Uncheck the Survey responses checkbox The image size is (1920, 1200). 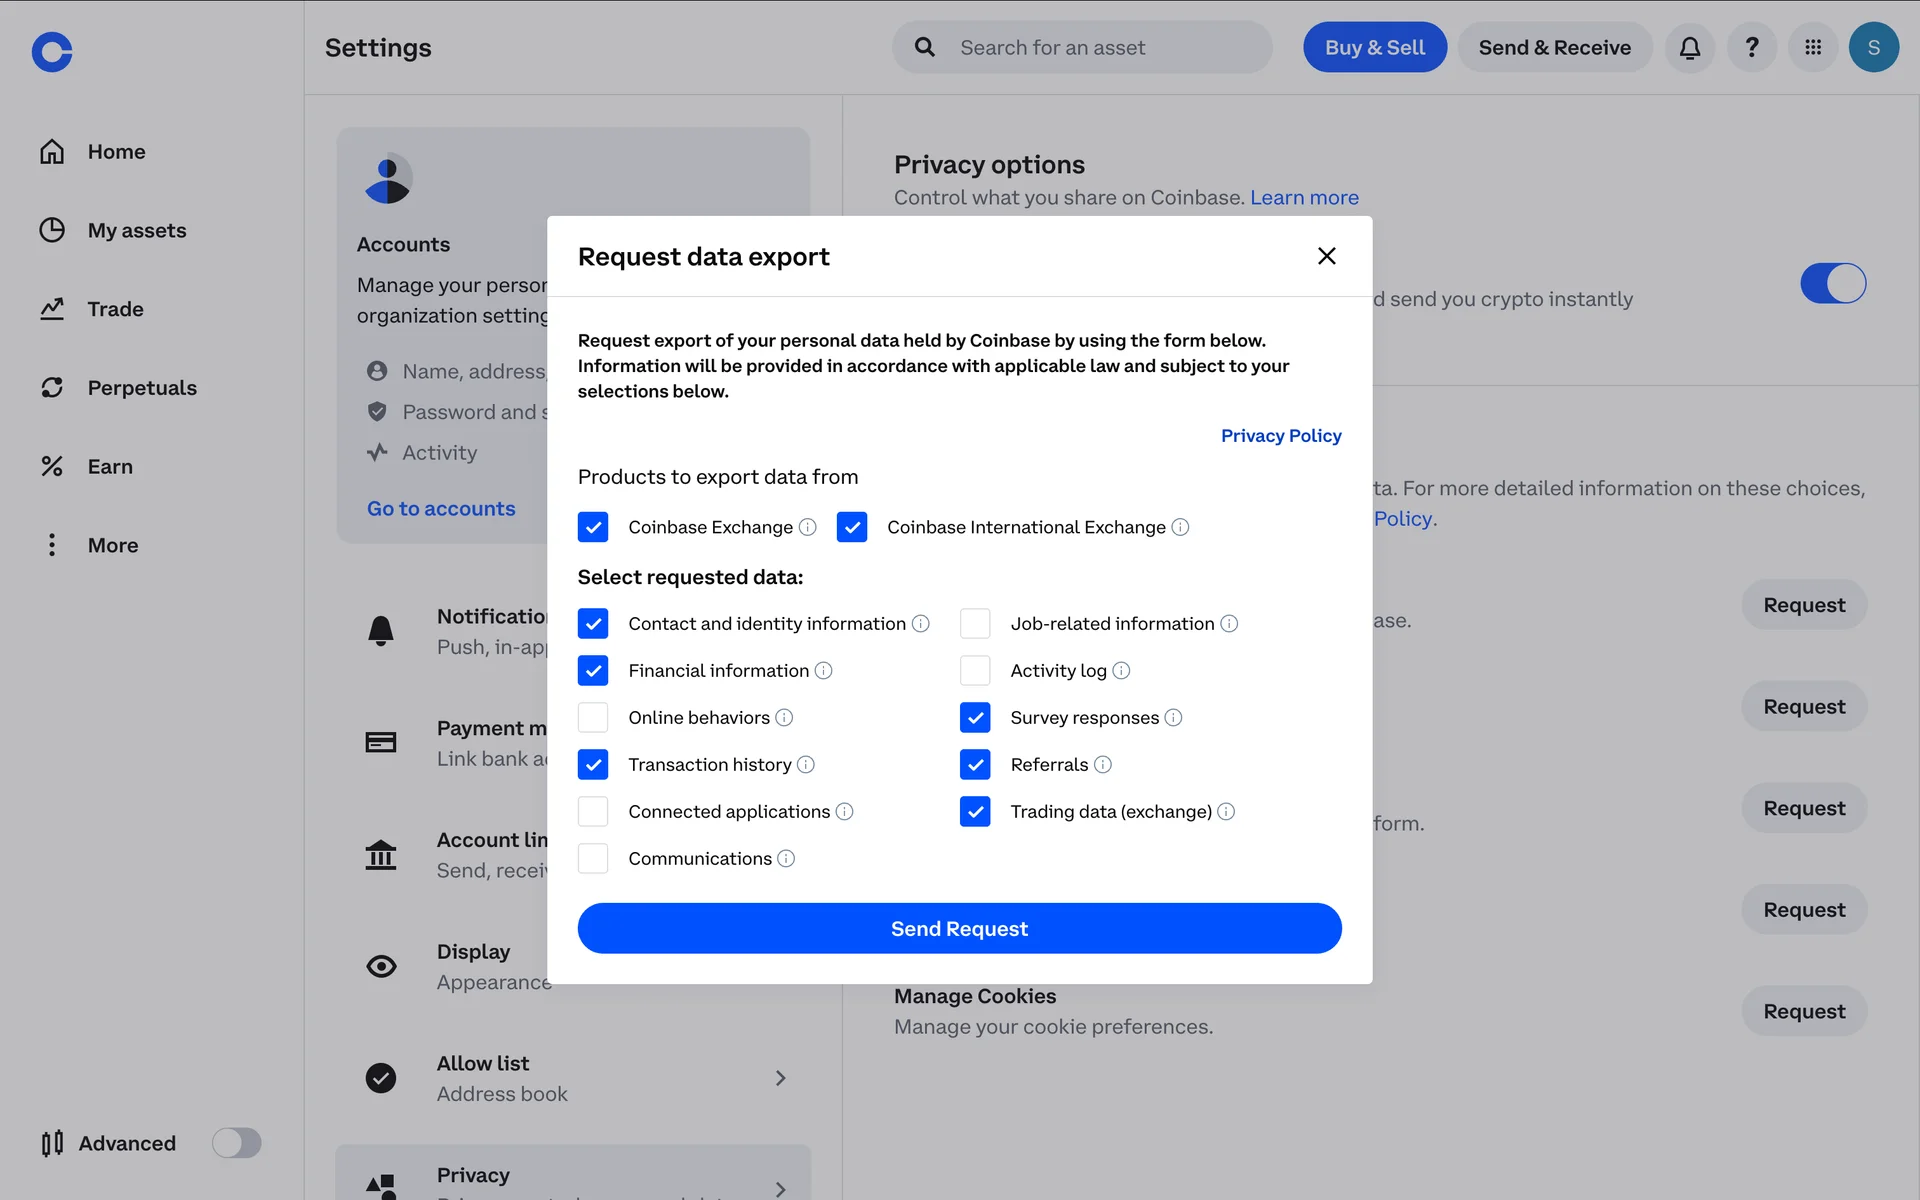pos(975,718)
